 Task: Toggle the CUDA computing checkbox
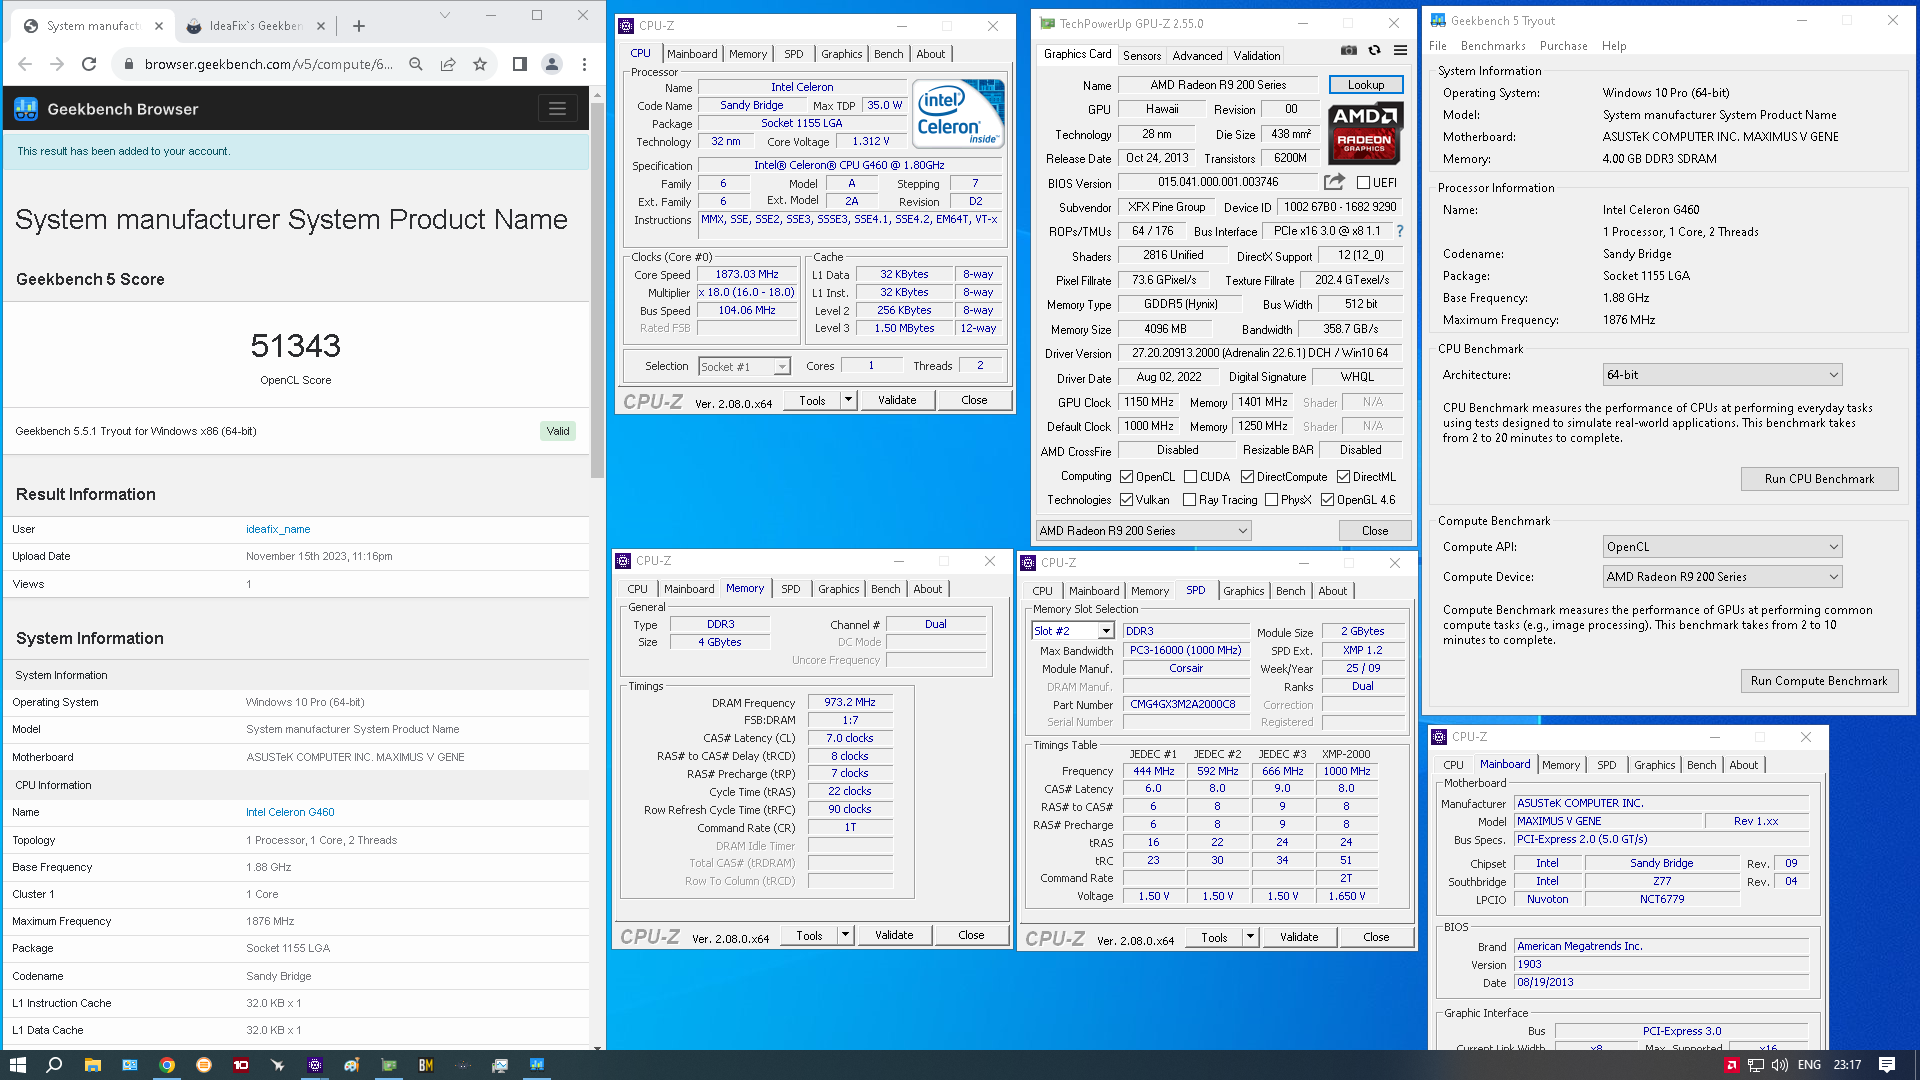1191,477
